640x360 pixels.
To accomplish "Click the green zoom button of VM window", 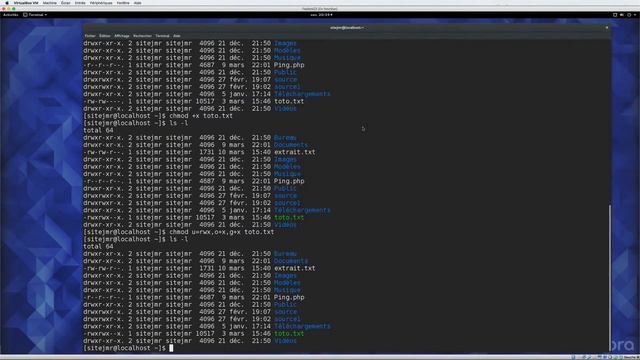I will tap(13, 9).
